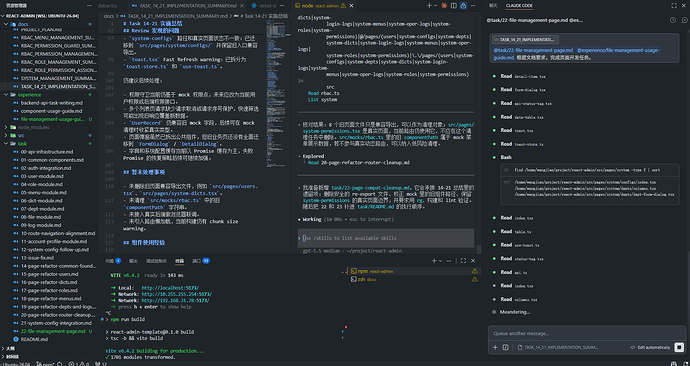Click split editor layout icon in editor toolbar
The image size is (690, 366).
click(453, 6)
